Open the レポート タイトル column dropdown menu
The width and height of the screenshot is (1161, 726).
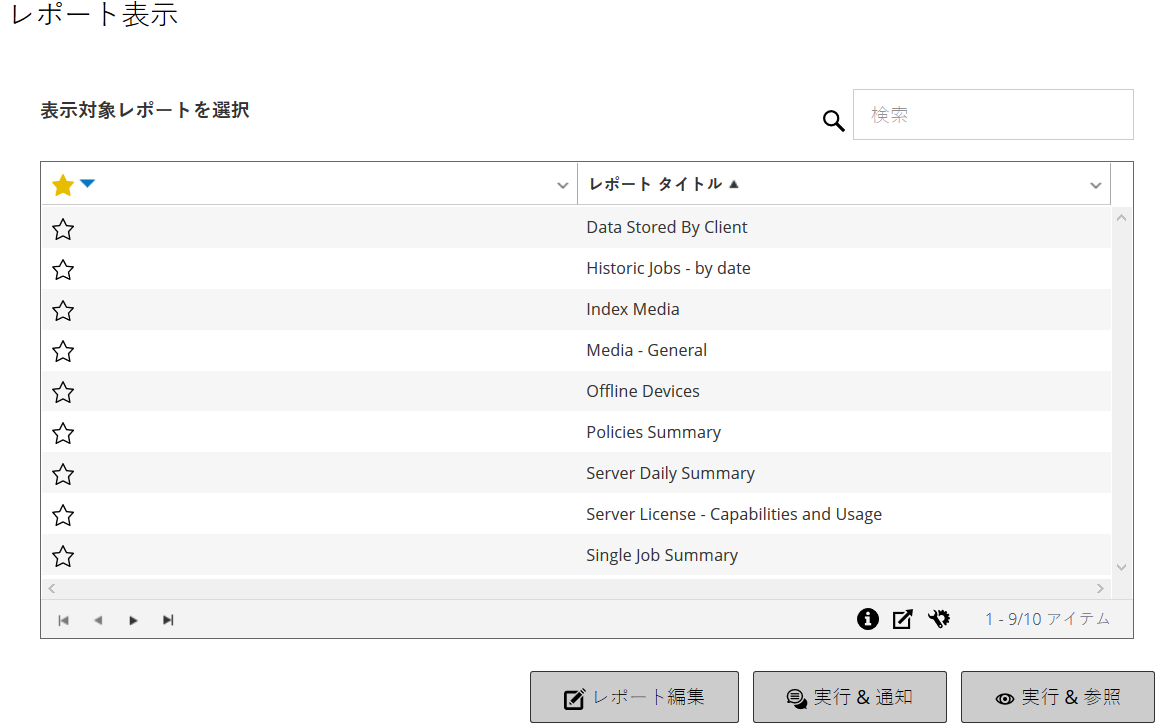pyautogui.click(x=1095, y=185)
